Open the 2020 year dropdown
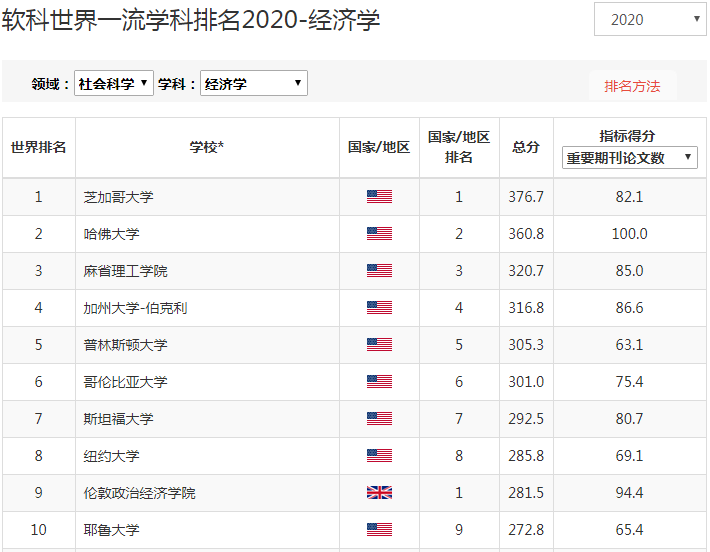710x552 pixels. coord(650,19)
